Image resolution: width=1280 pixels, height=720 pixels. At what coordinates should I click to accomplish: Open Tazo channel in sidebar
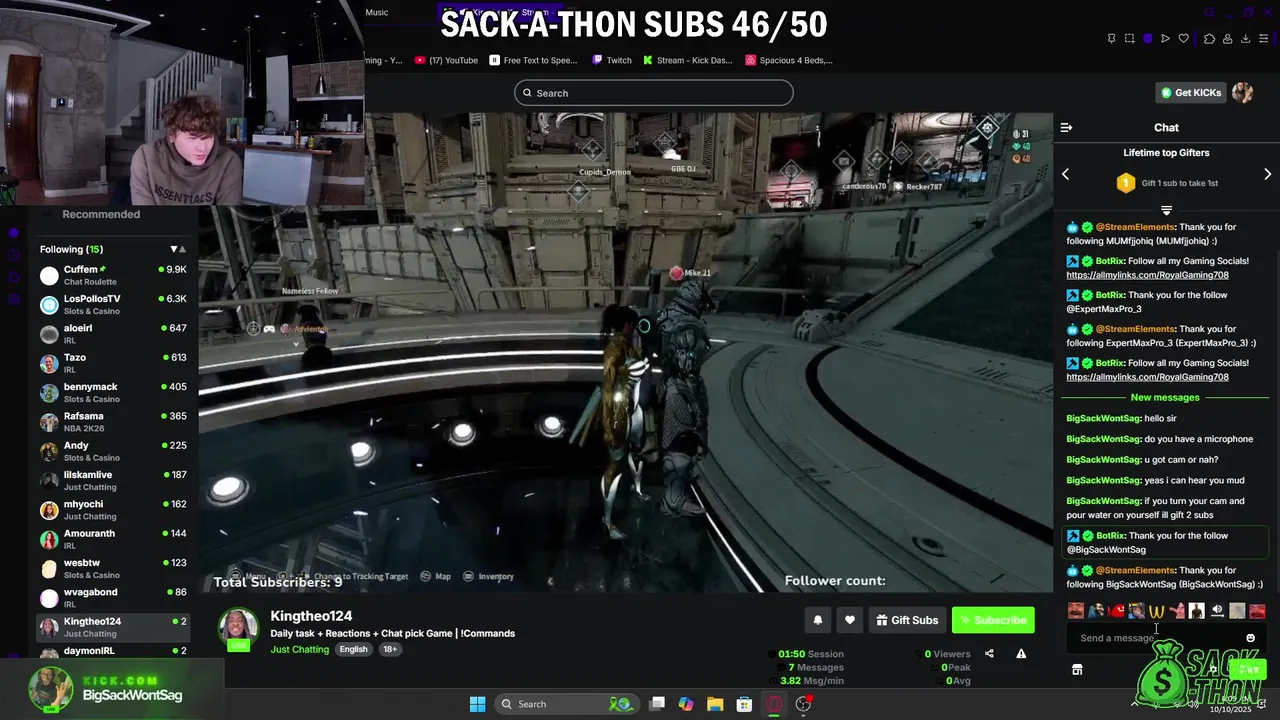(x=113, y=363)
